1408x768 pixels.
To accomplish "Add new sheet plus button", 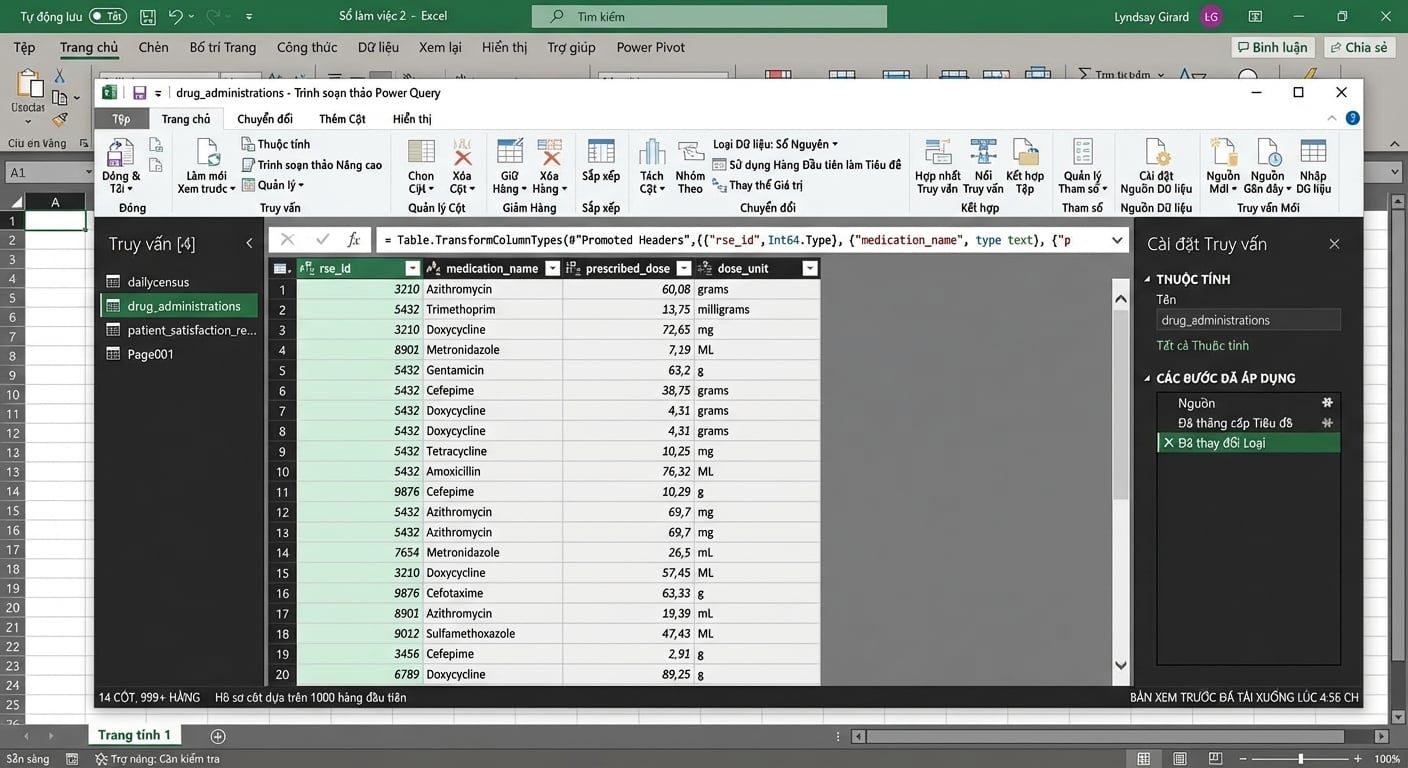I will pos(218,736).
